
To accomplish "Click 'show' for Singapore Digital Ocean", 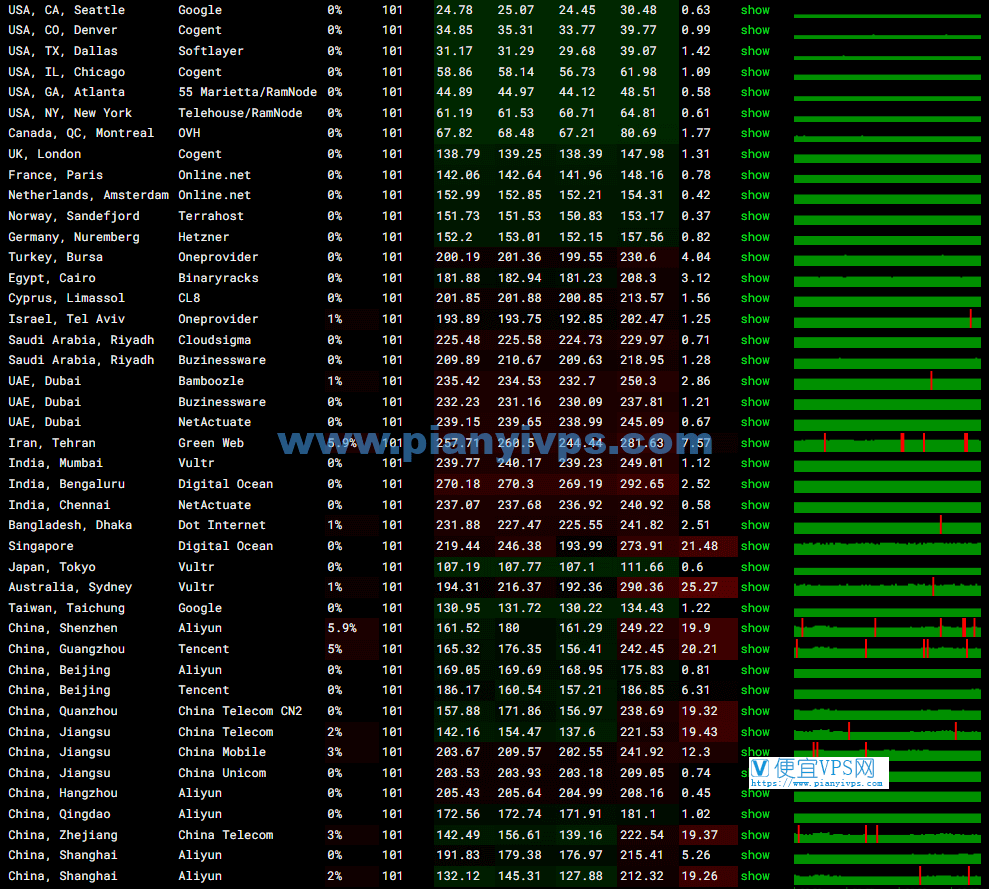I will click(755, 545).
